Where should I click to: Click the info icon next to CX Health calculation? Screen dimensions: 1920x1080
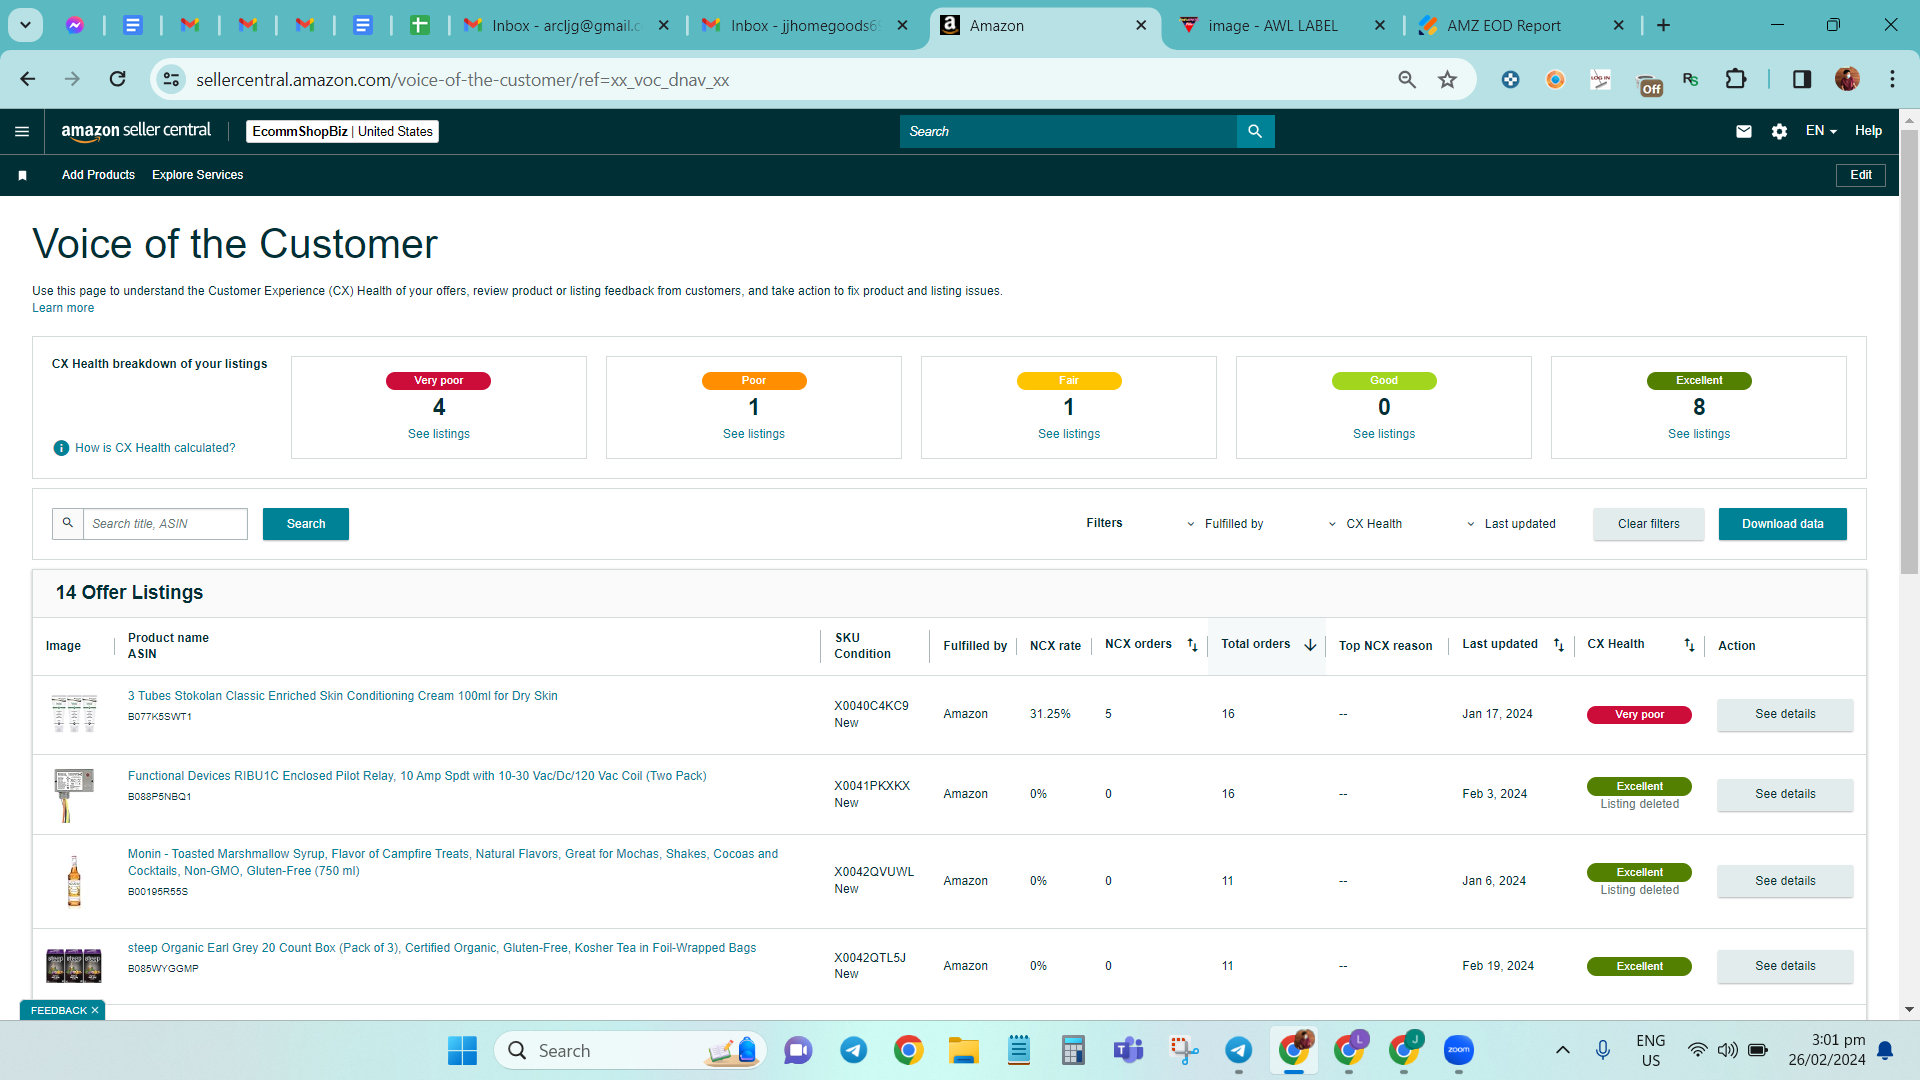[x=61, y=448]
